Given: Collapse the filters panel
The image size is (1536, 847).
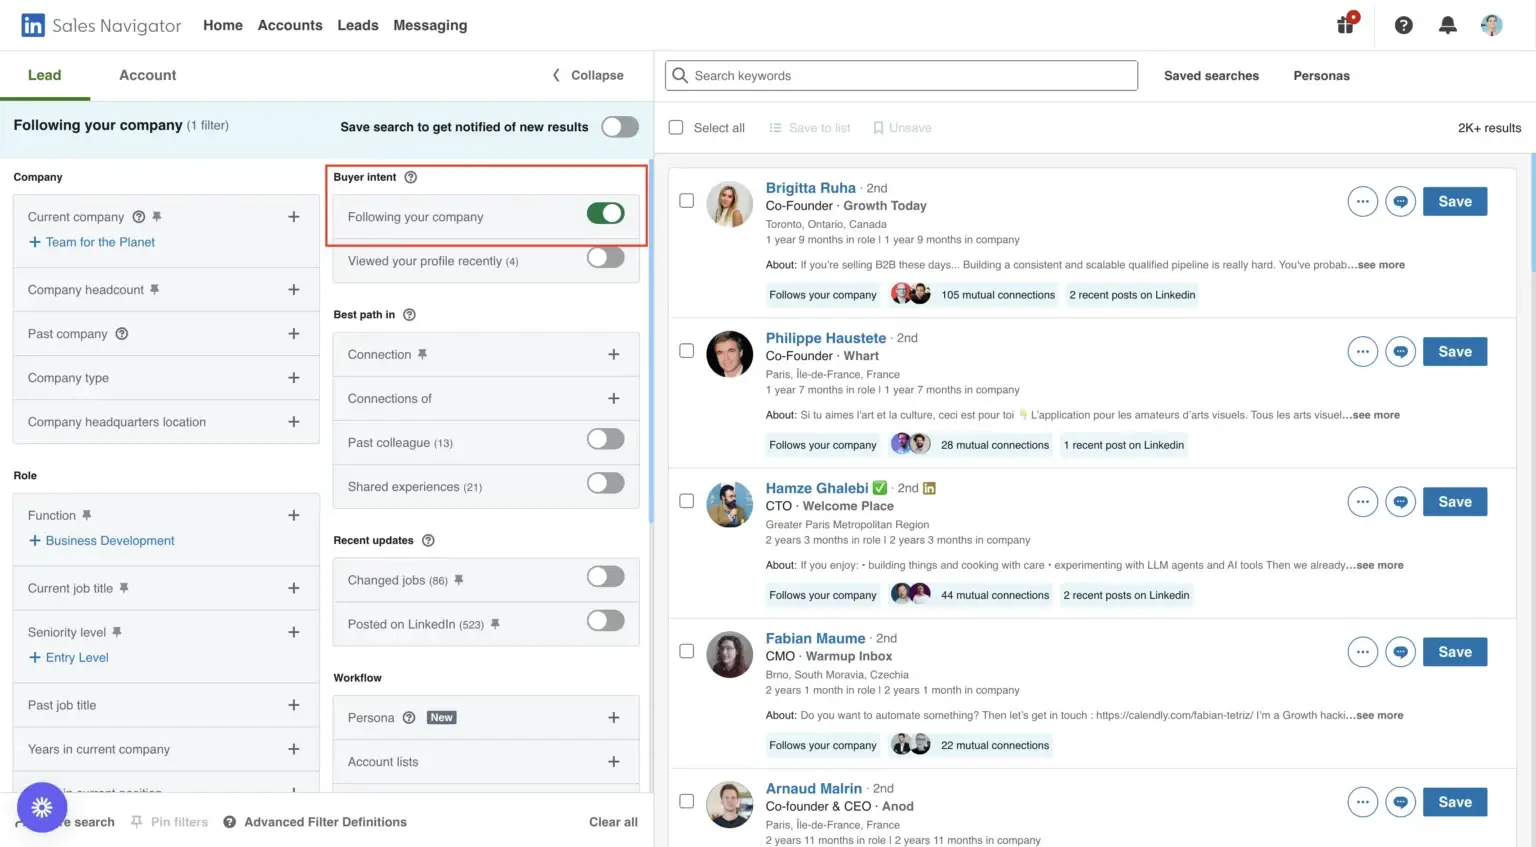Looking at the screenshot, I should 588,75.
